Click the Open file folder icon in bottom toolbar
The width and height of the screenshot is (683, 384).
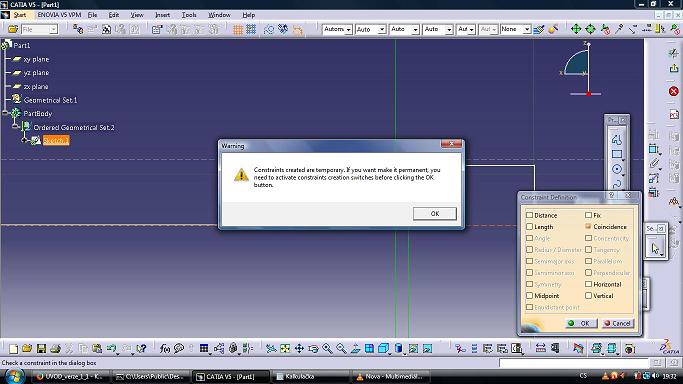[x=27, y=348]
